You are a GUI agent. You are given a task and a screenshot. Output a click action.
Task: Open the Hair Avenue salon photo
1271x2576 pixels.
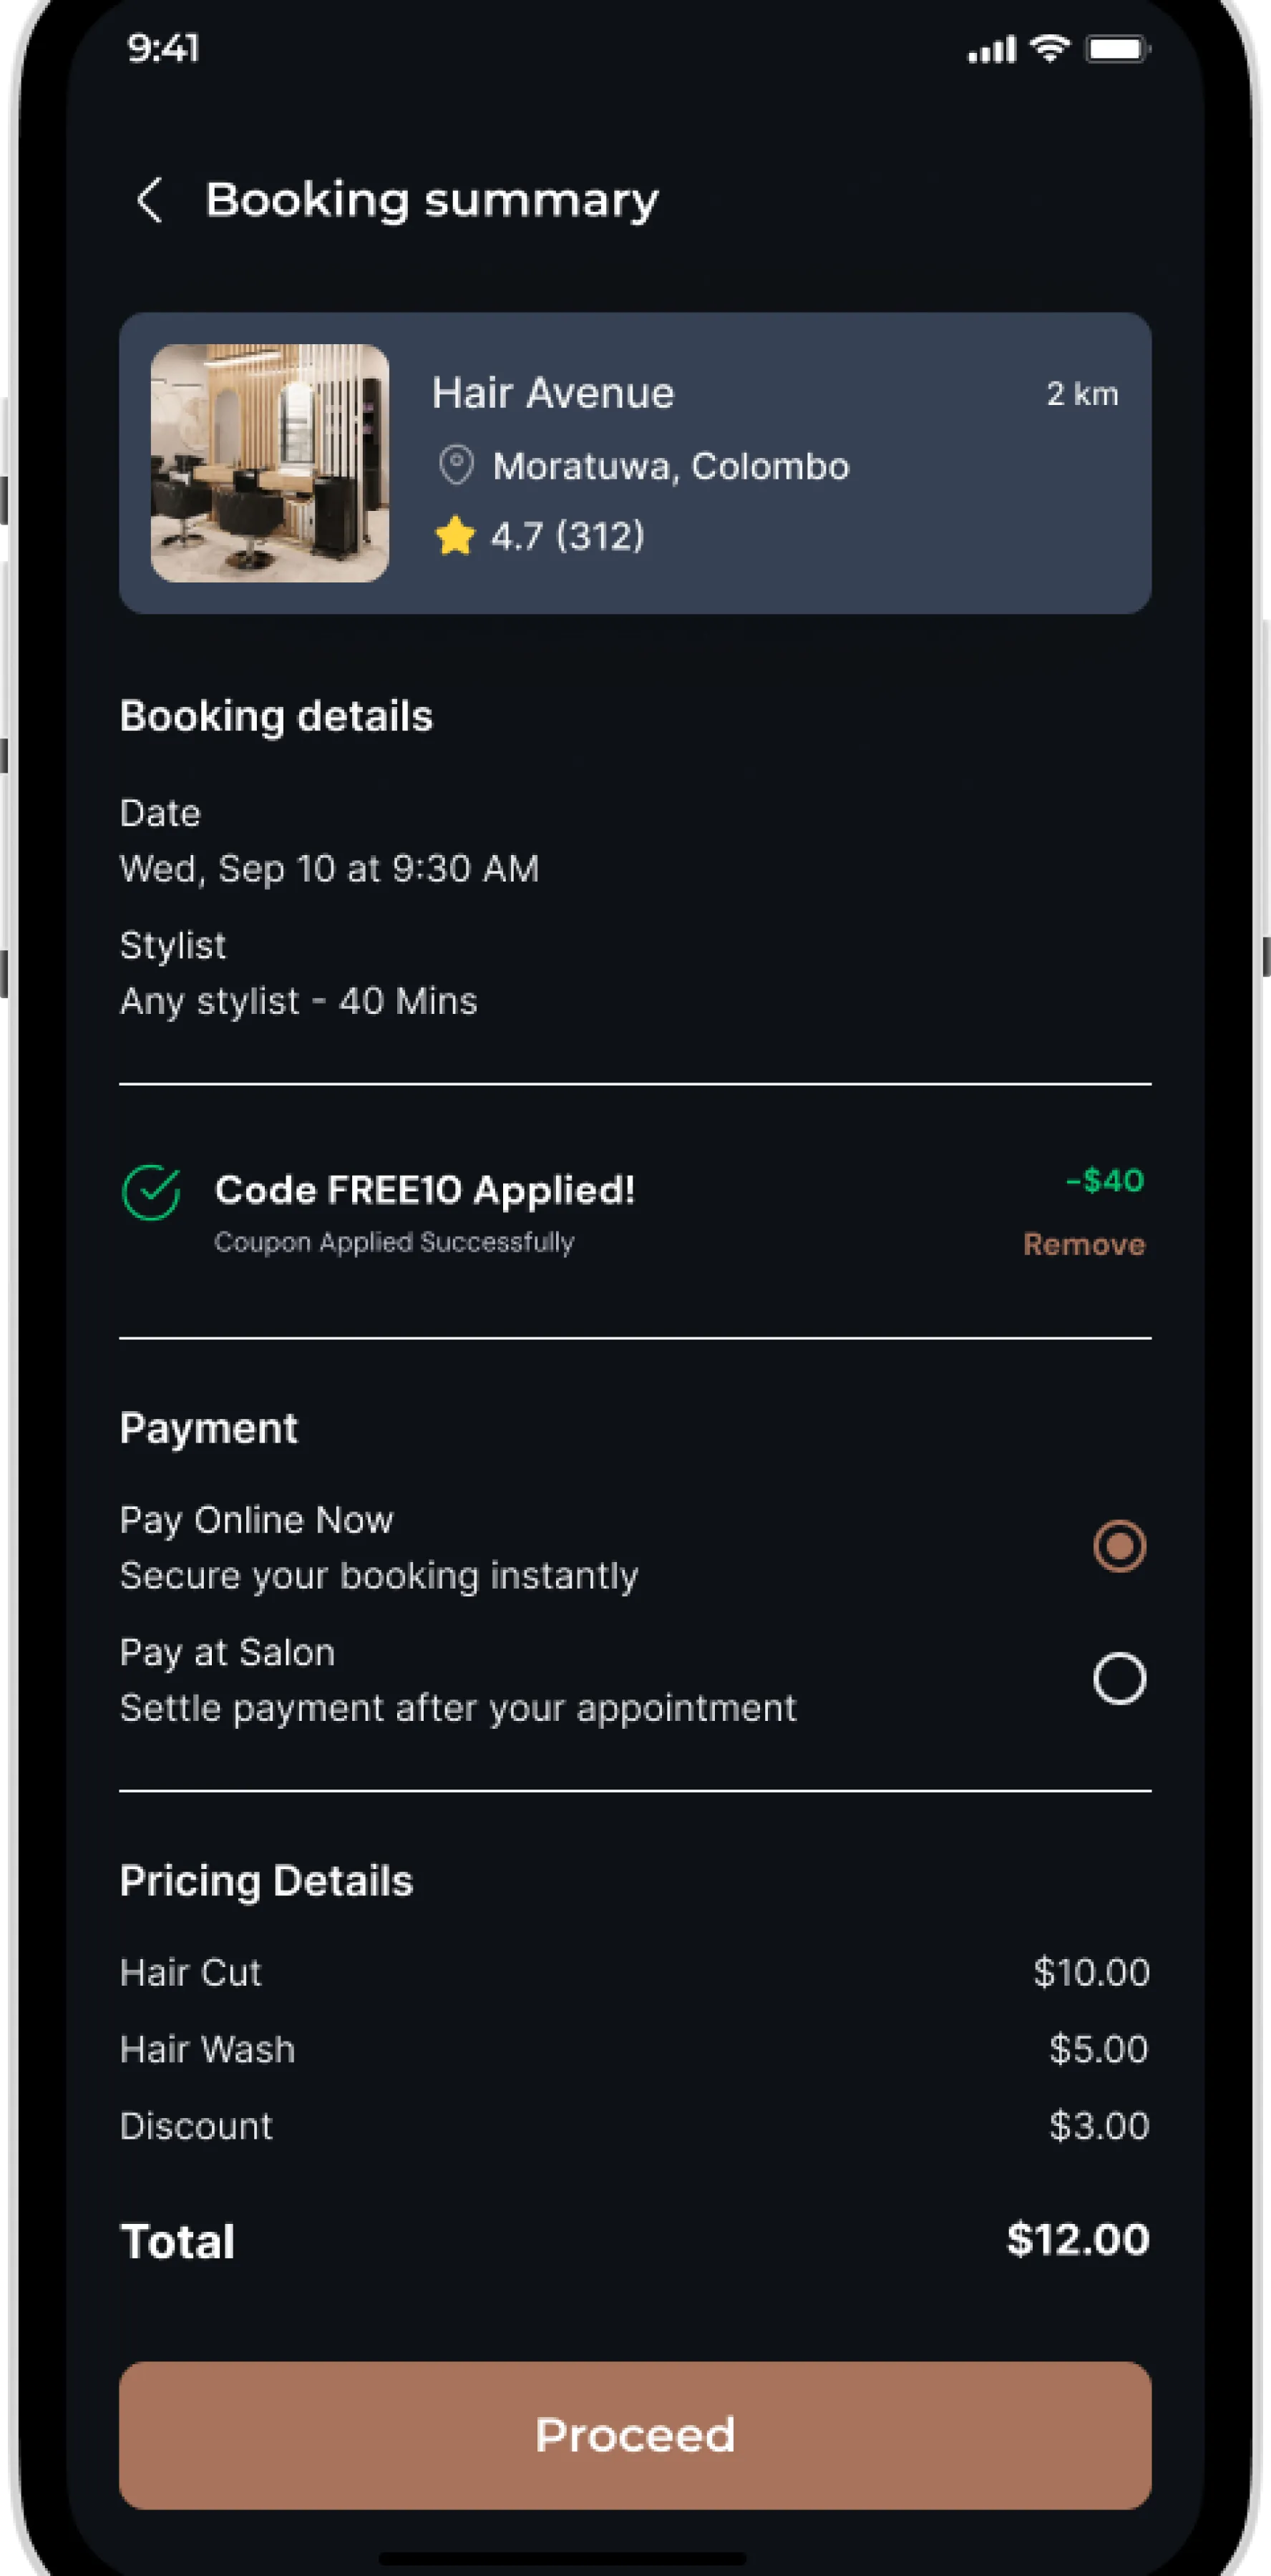click(270, 463)
